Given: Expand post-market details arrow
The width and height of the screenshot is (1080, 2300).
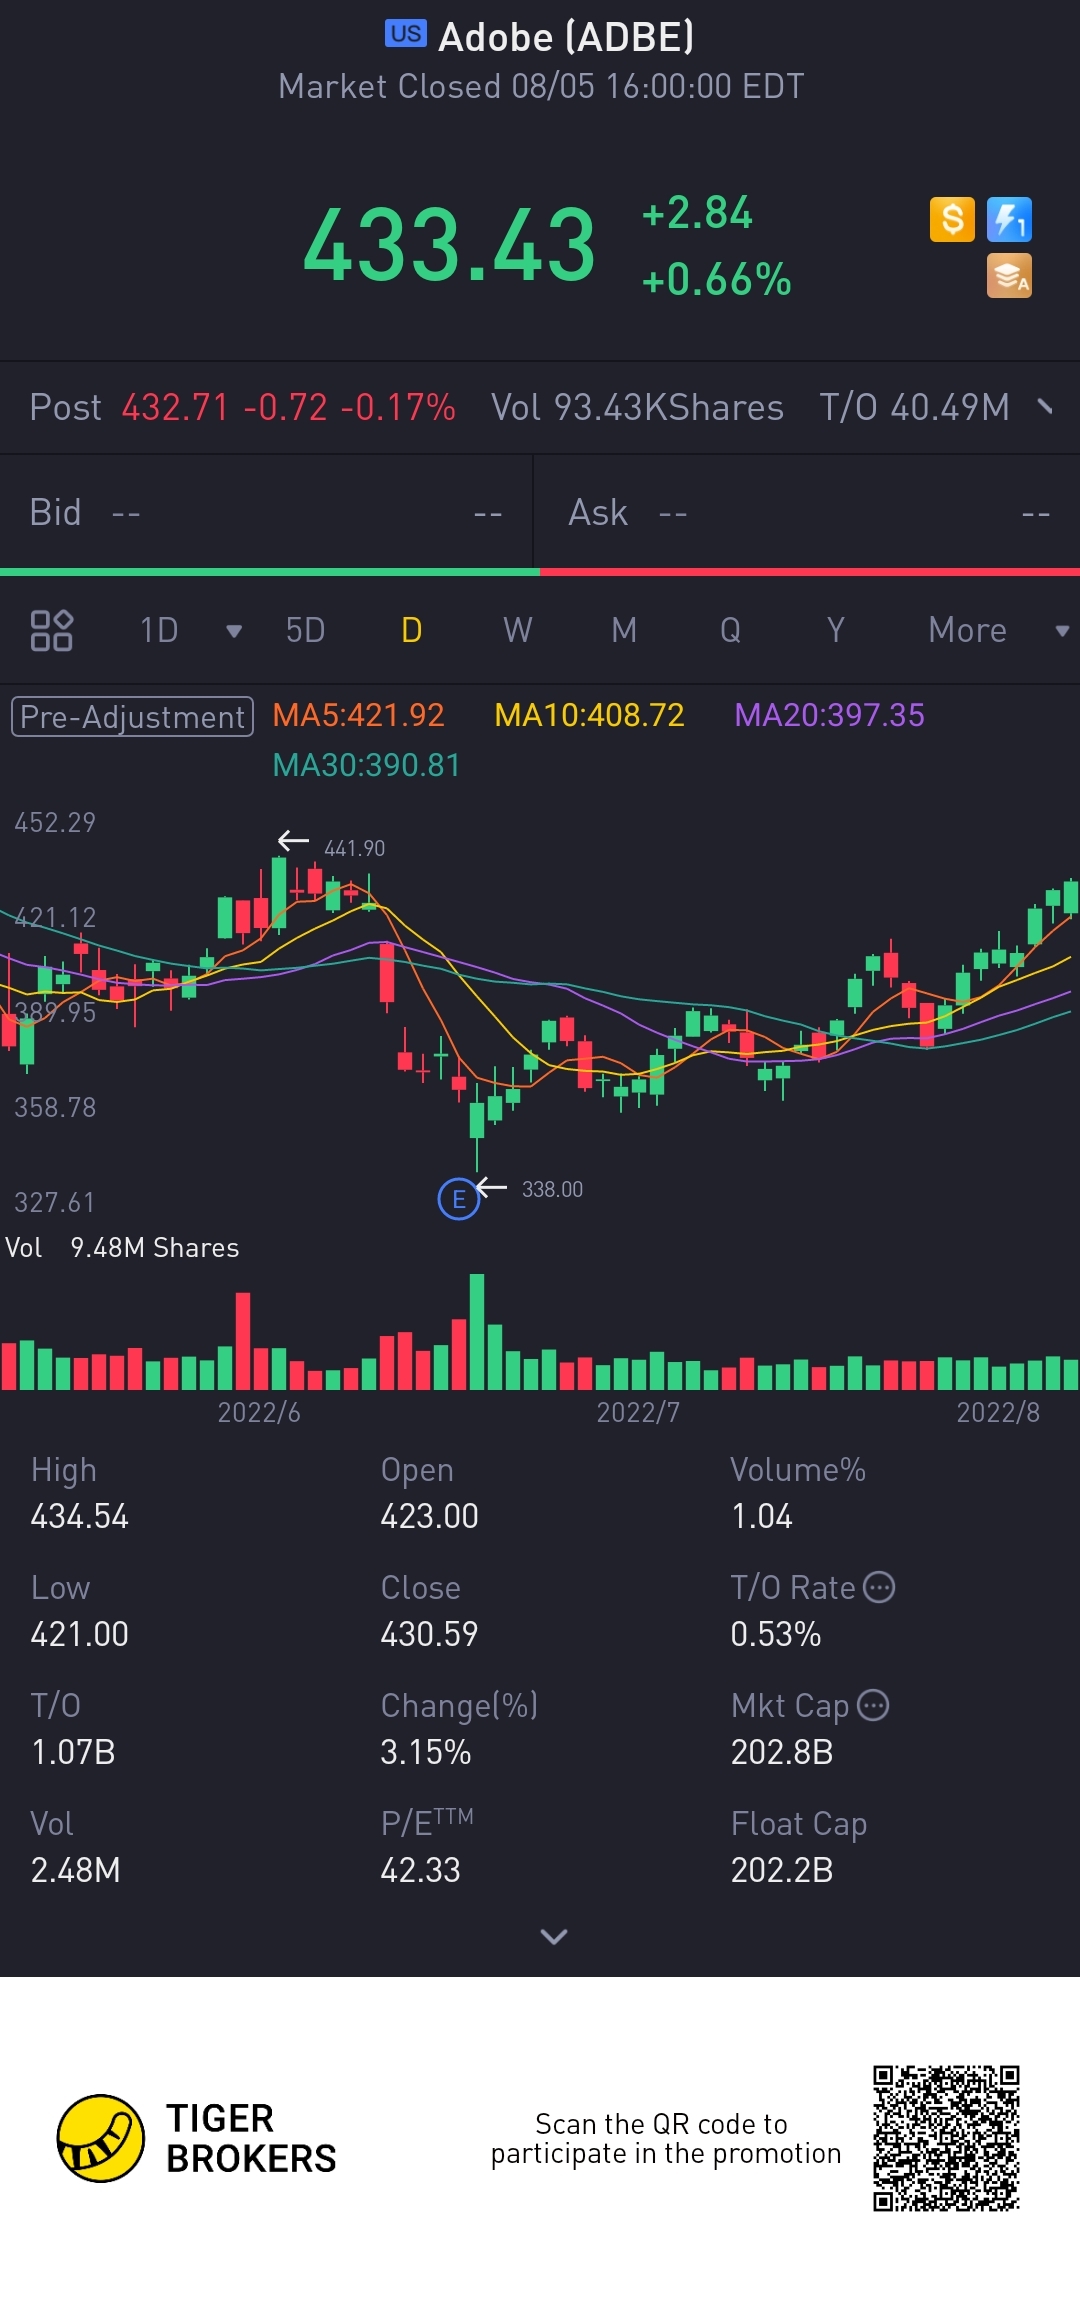Looking at the screenshot, I should tap(1045, 406).
